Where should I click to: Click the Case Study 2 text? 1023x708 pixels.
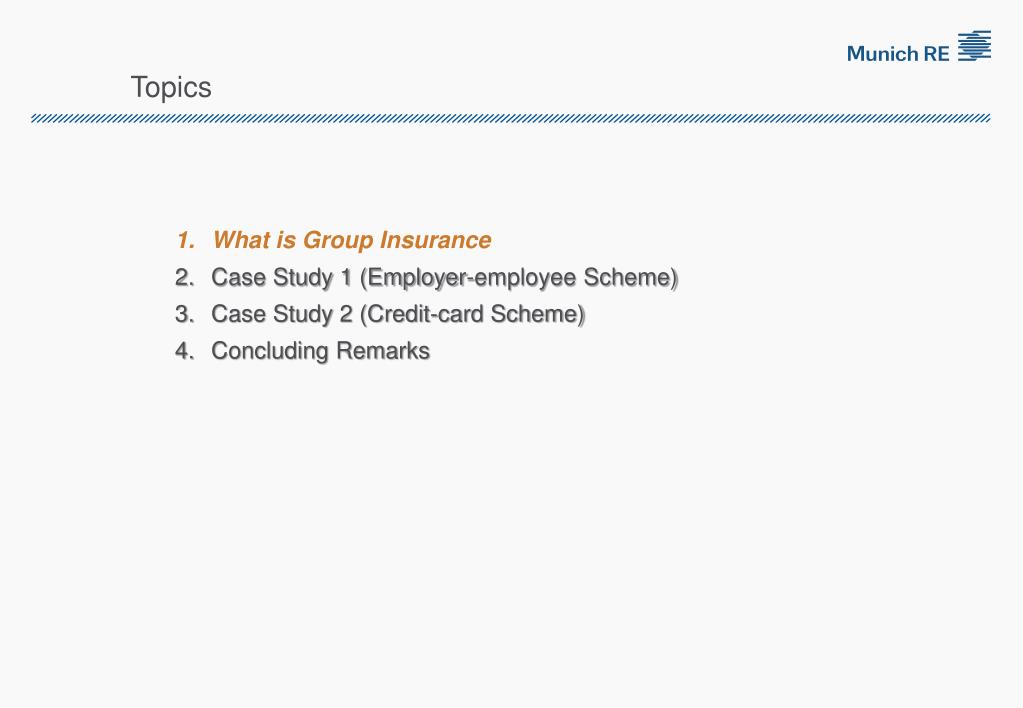[x=282, y=315]
